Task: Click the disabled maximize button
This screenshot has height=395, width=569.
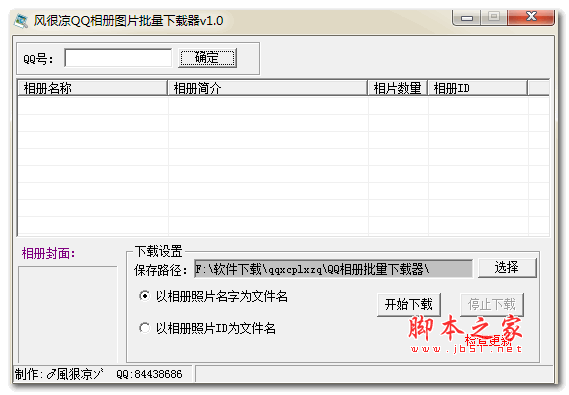Action: 494,17
